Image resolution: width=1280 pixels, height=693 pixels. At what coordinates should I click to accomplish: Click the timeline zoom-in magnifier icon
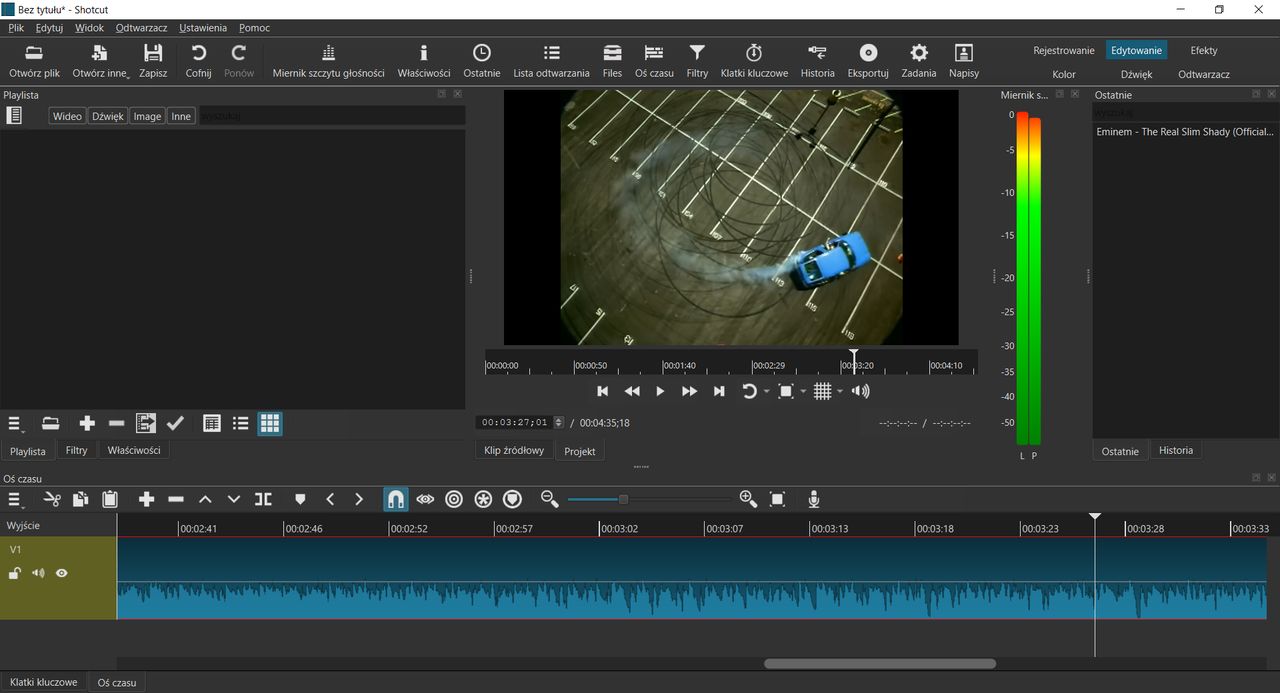tap(747, 499)
